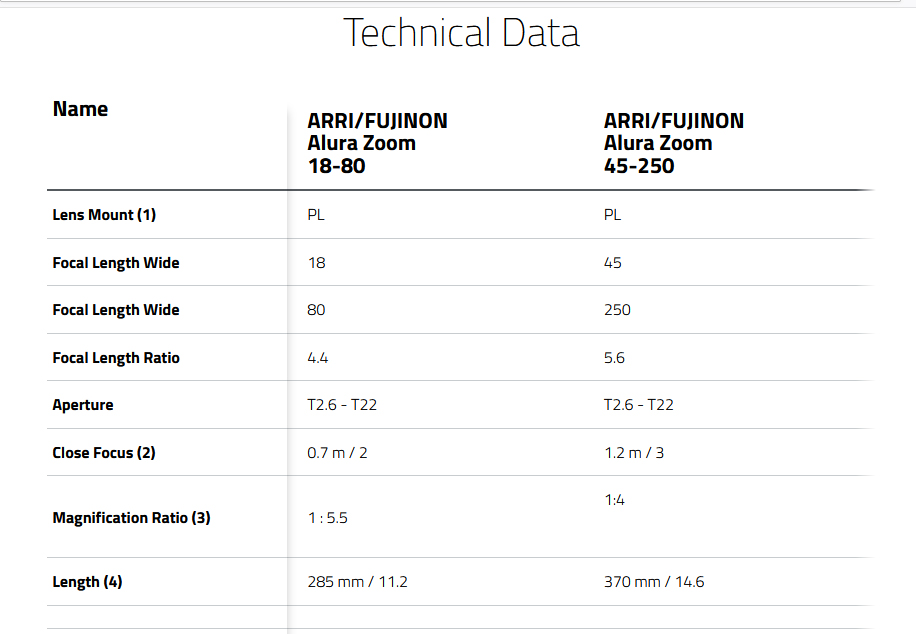This screenshot has height=634, width=916.
Task: Select the Aperture row label
Action: (x=83, y=405)
